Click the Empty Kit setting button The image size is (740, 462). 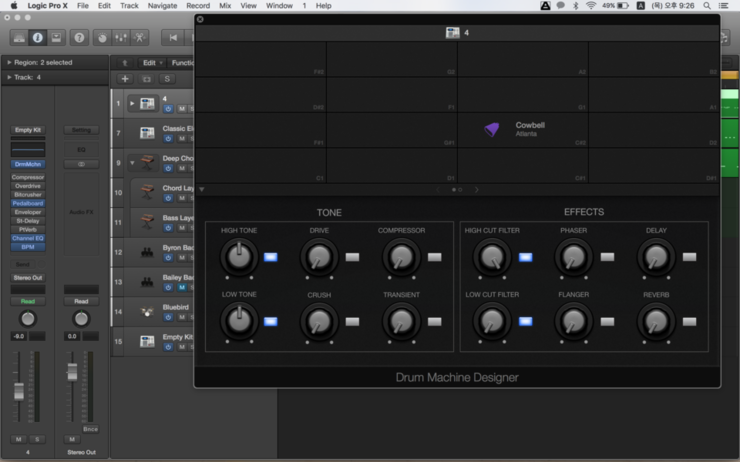pos(28,130)
